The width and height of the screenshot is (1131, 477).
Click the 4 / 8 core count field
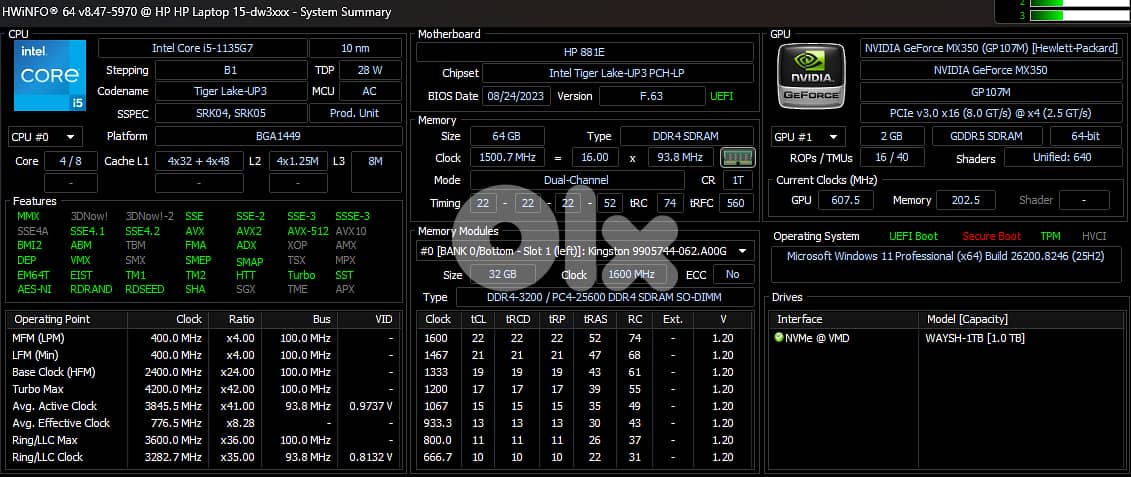[x=71, y=161]
